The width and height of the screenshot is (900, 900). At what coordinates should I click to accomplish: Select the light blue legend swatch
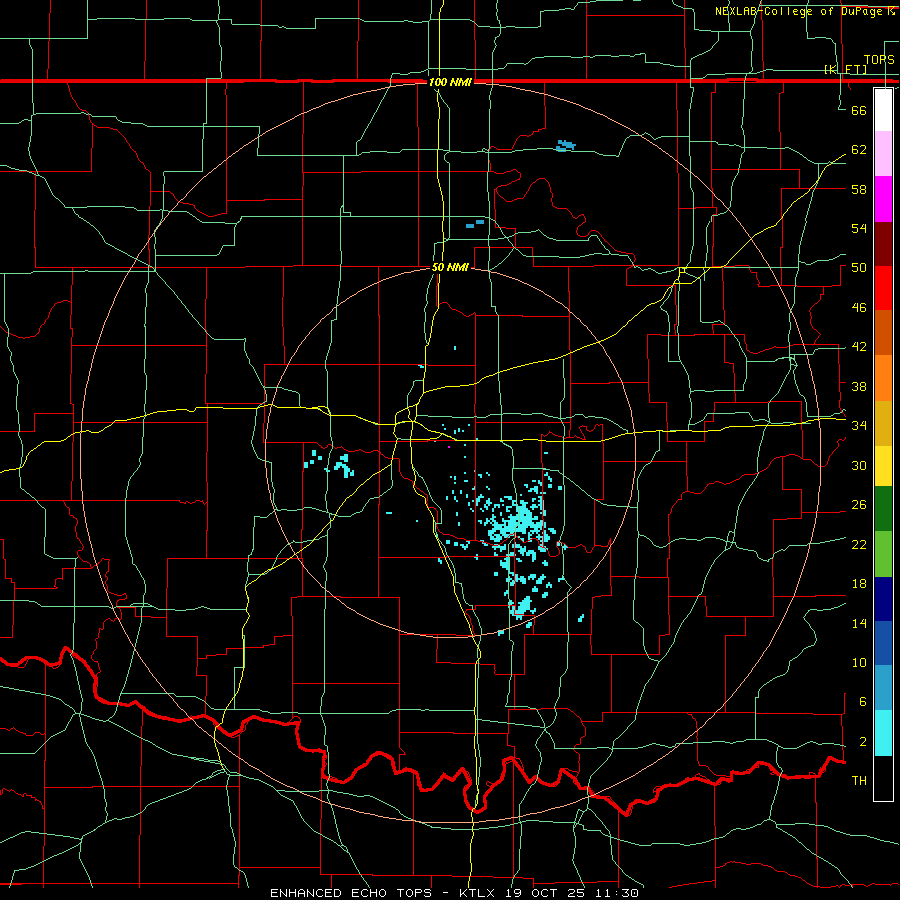[x=883, y=688]
